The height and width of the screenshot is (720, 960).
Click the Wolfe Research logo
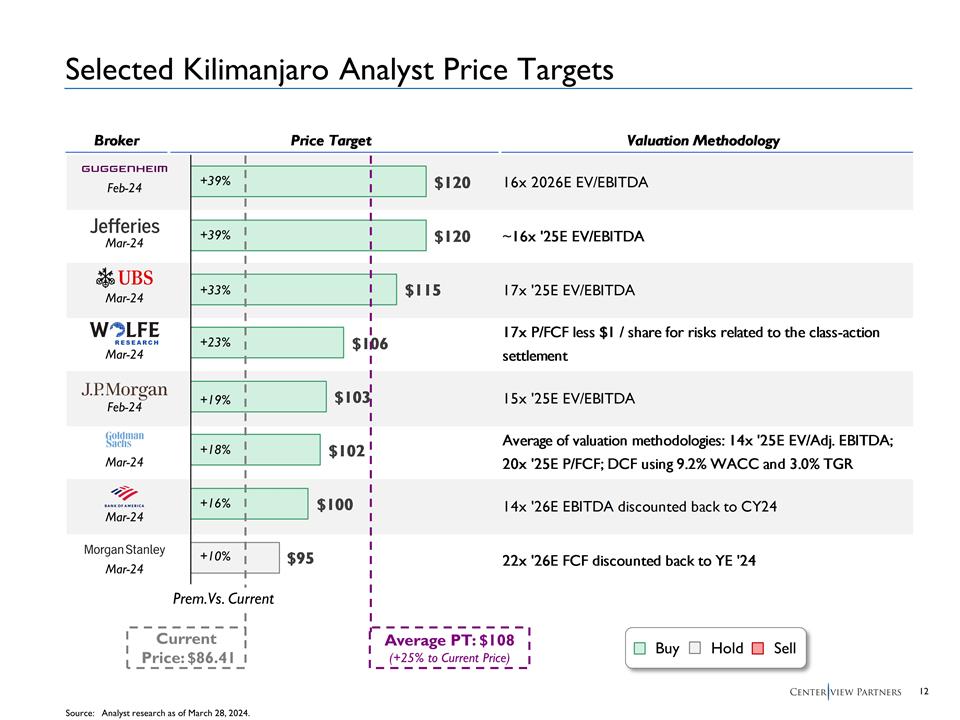(124, 332)
